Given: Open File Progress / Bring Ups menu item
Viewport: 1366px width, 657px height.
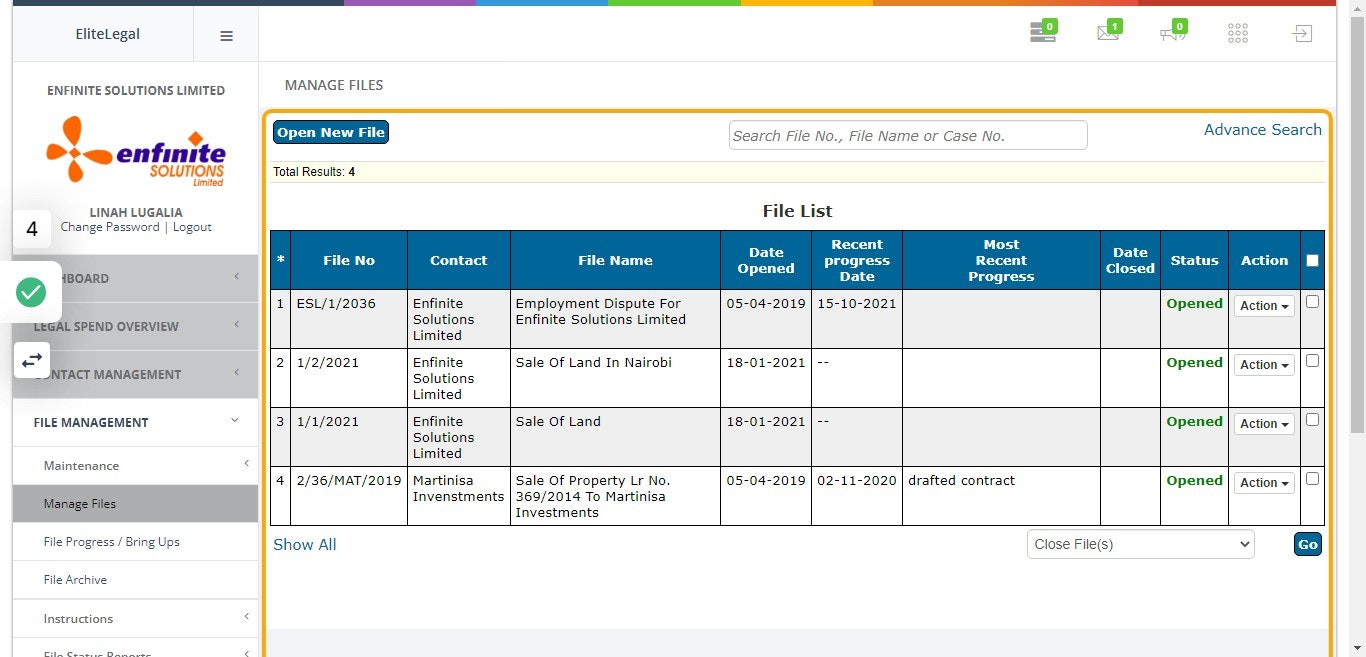Looking at the screenshot, I should pyautogui.click(x=135, y=542).
